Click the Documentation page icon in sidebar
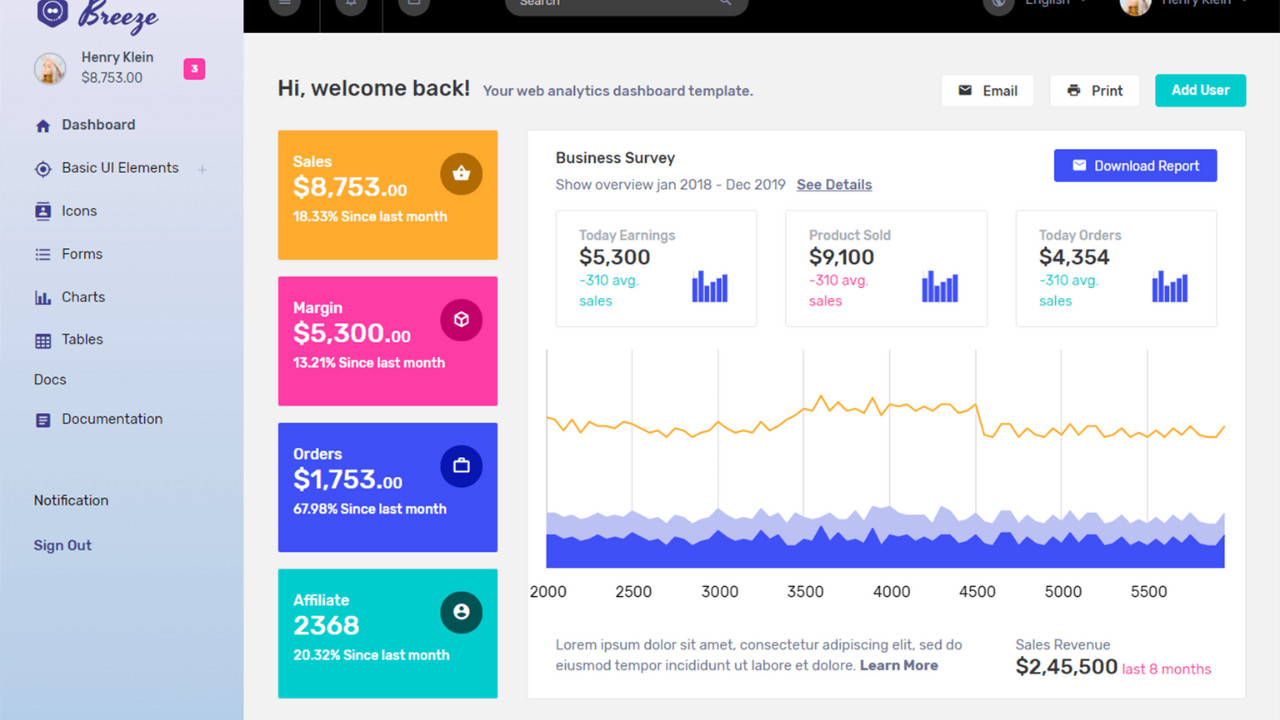This screenshot has width=1280, height=720. pyautogui.click(x=43, y=420)
